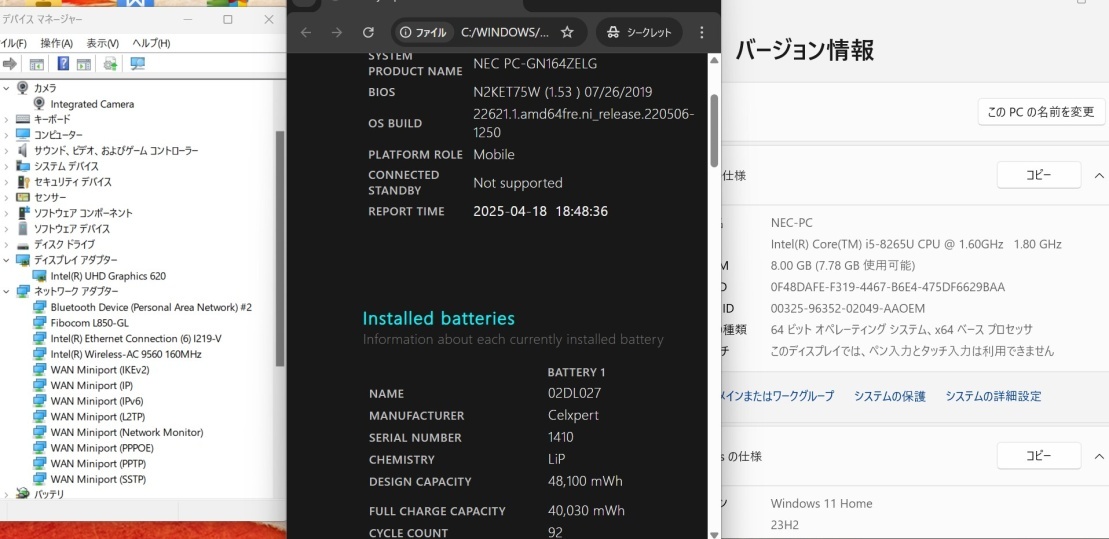Select Intel(R) Ethernet Connection (6) I219-V
This screenshot has height=539, width=1109.
136,338
